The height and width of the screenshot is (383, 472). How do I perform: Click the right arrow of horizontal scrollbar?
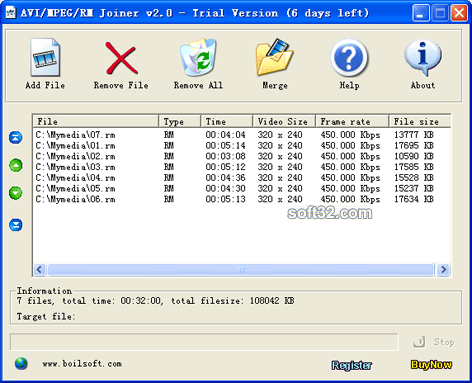pos(443,269)
